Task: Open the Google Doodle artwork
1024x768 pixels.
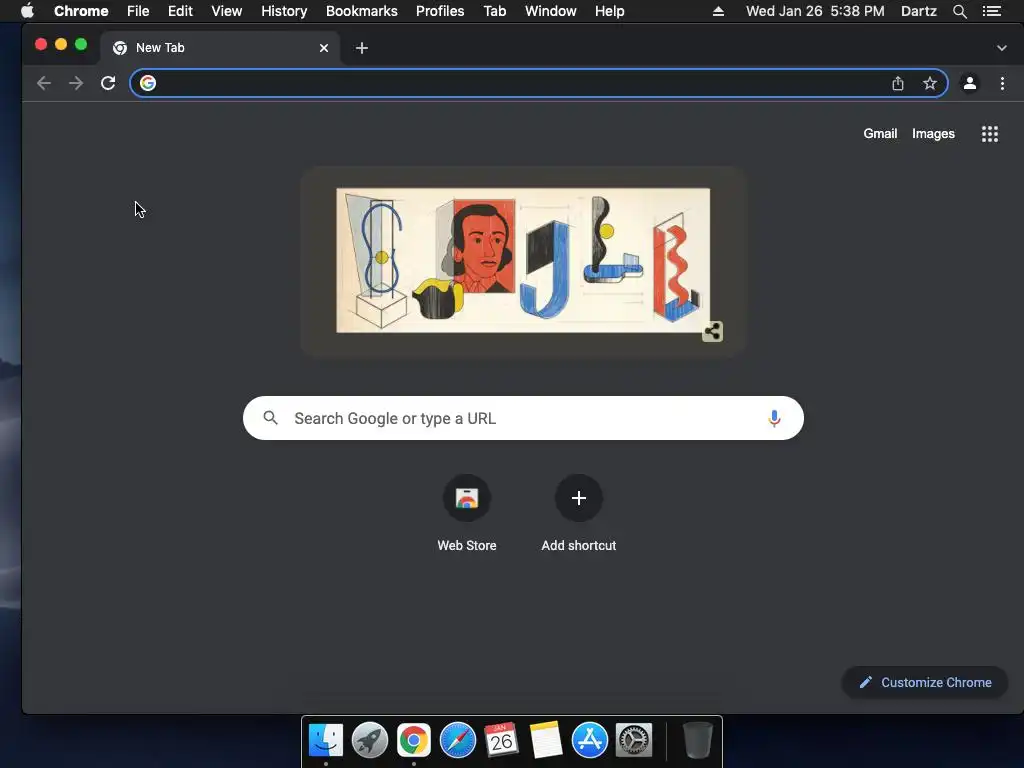Action: (x=523, y=261)
